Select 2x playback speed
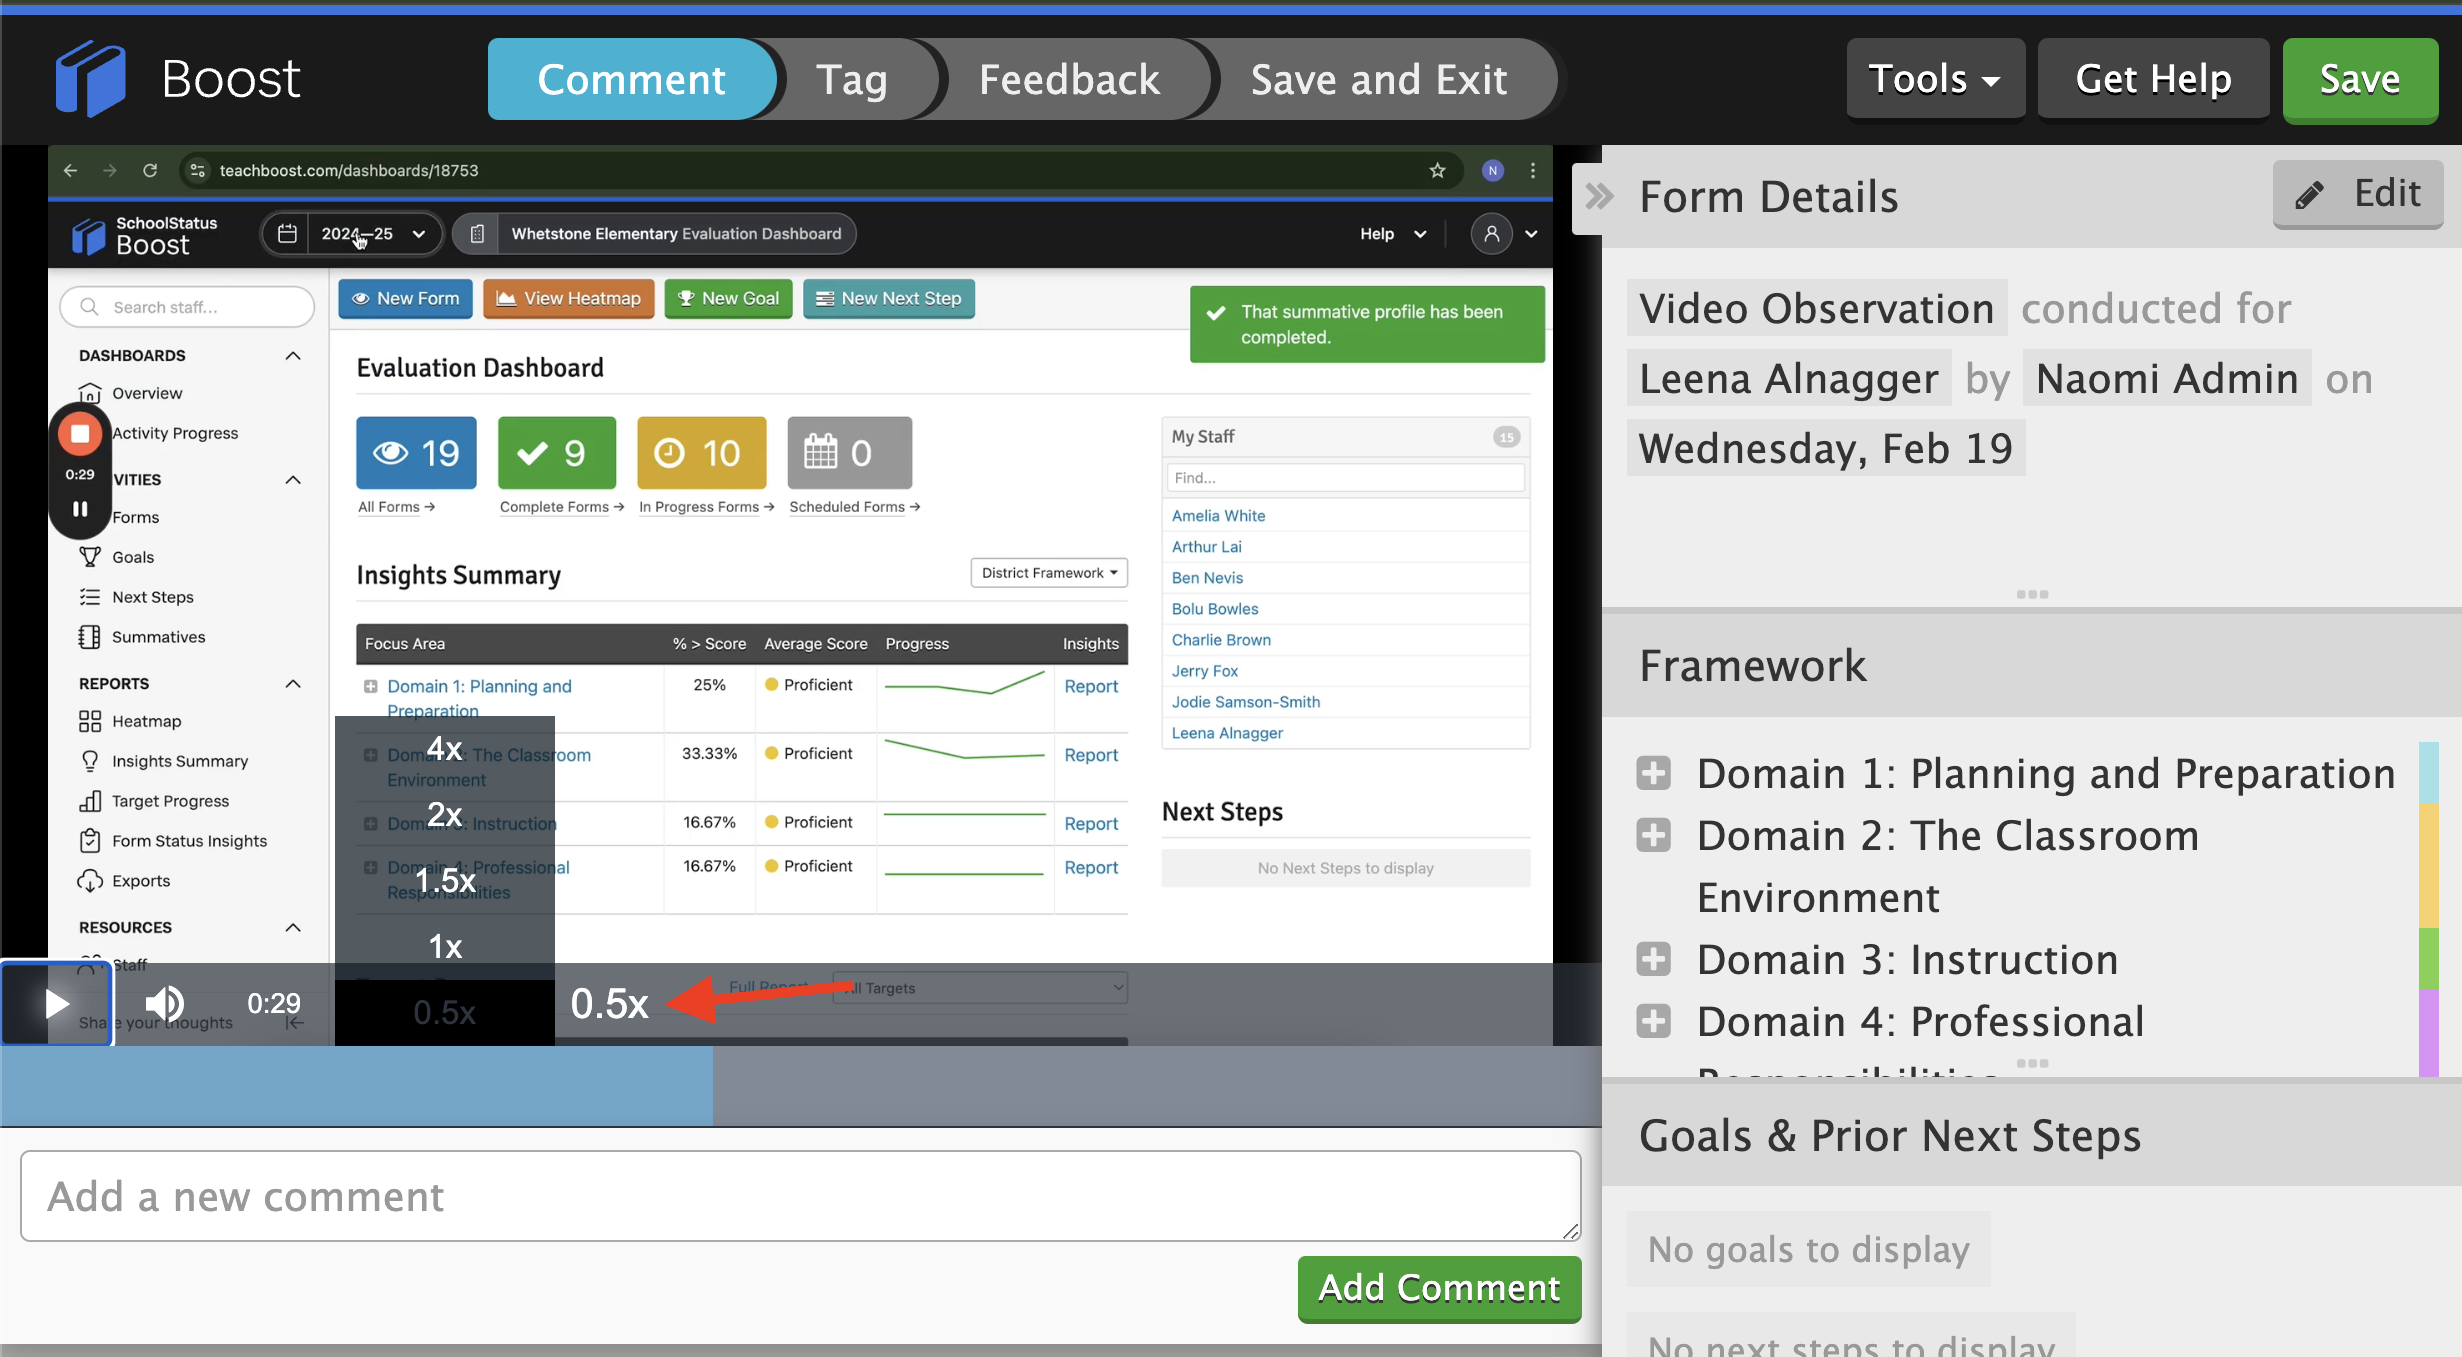 [x=444, y=814]
